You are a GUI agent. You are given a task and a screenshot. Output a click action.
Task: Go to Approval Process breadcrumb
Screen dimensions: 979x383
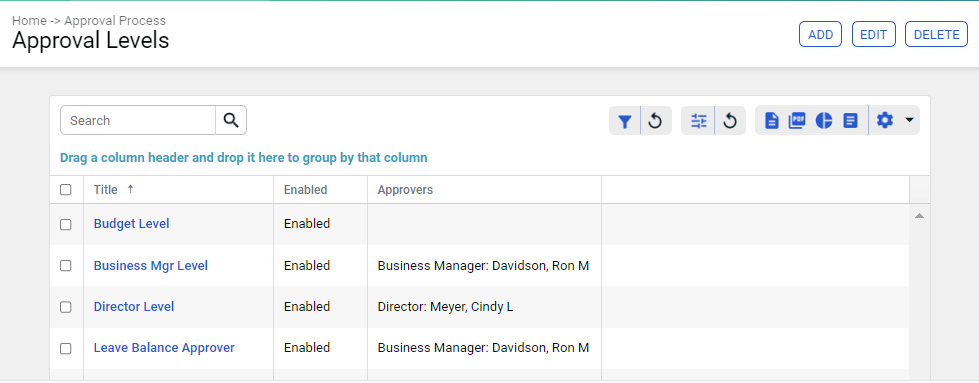[115, 21]
